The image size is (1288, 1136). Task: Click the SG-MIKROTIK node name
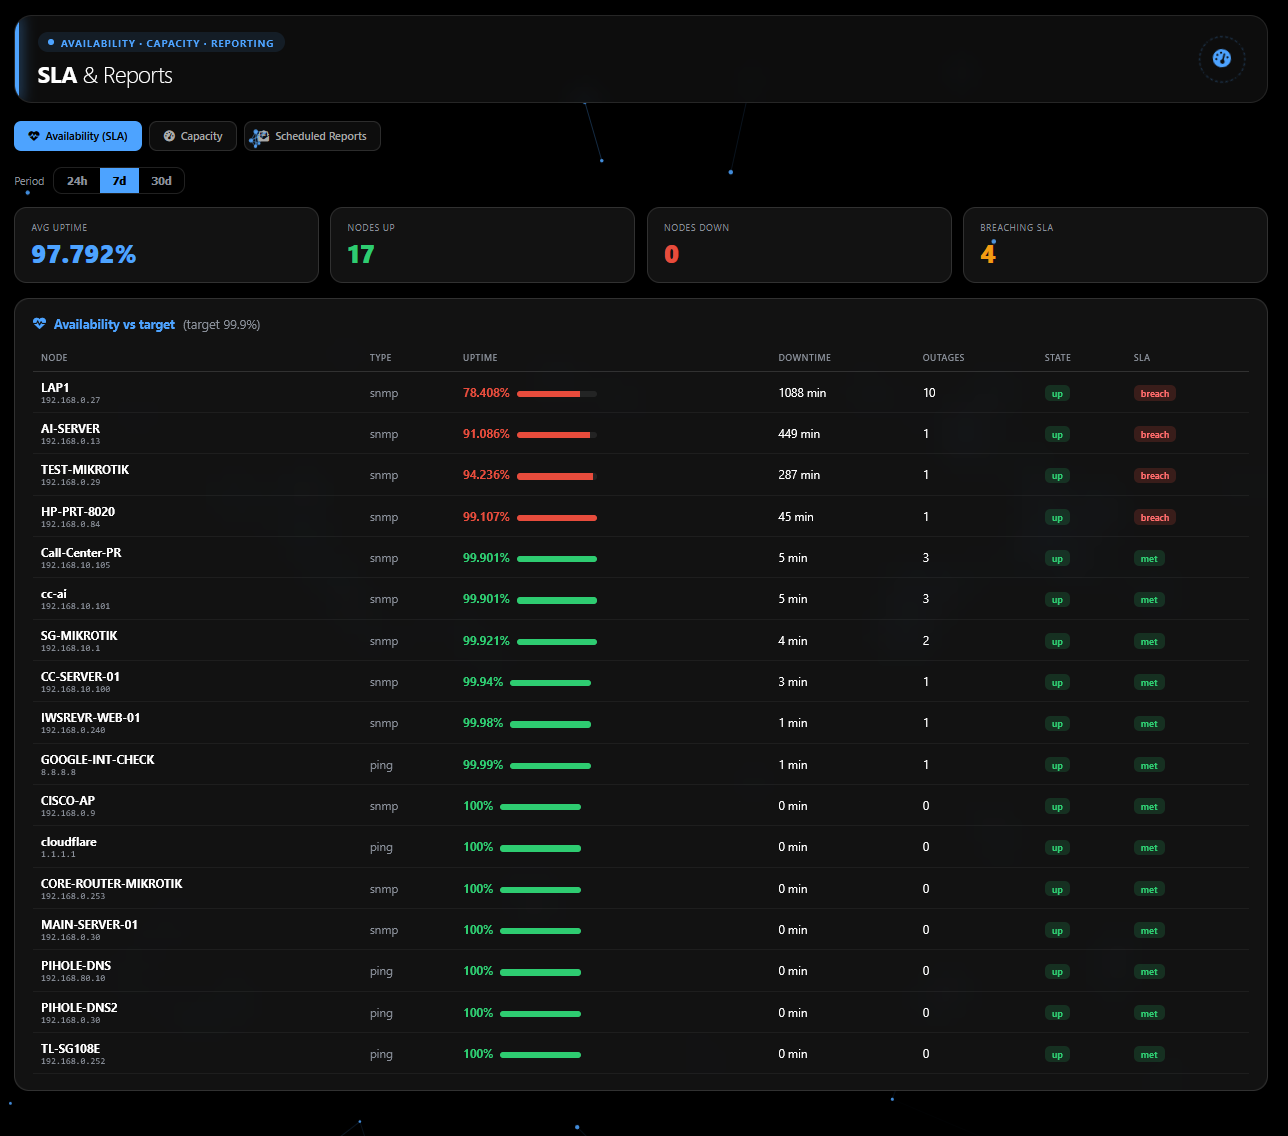(x=79, y=635)
